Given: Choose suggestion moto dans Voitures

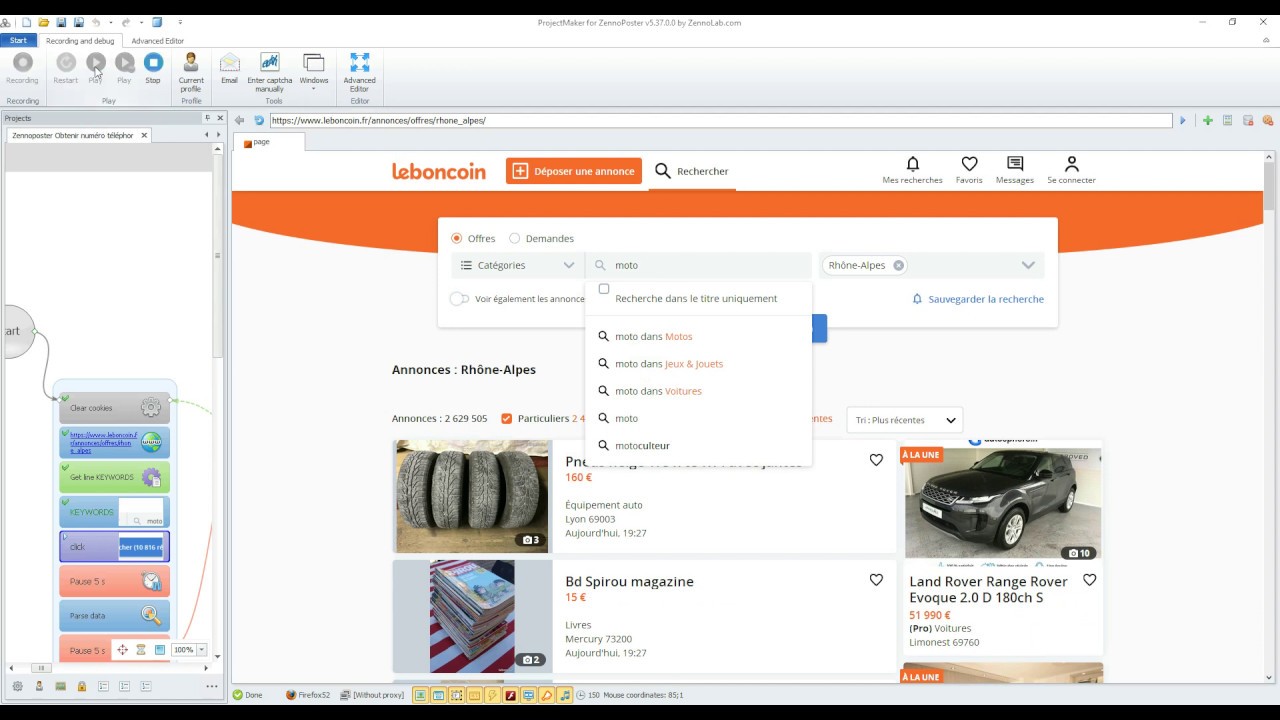Looking at the screenshot, I should click(698, 391).
